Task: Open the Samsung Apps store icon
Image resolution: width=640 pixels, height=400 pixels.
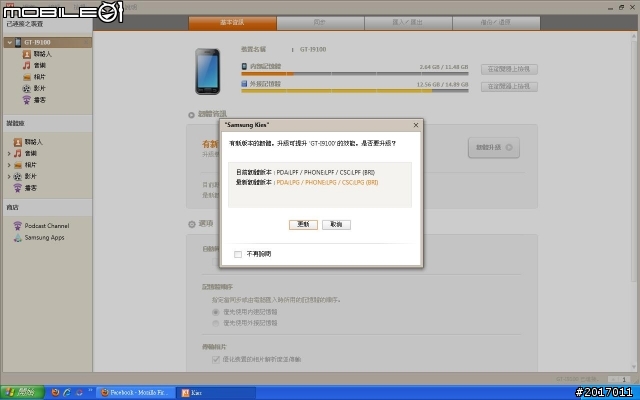Action: (x=18, y=238)
